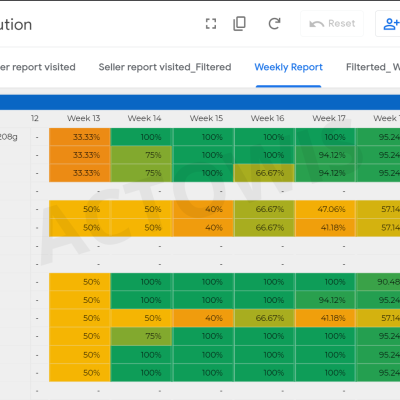
Task: Open the report in fullscreen mode
Action: (x=211, y=24)
